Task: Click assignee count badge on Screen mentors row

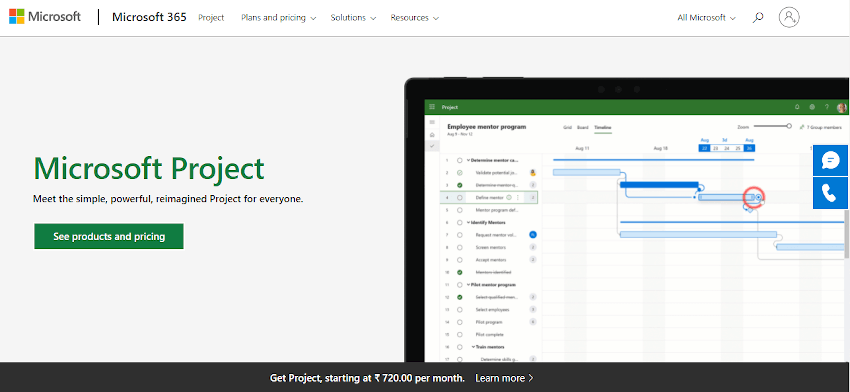Action: 533,247
